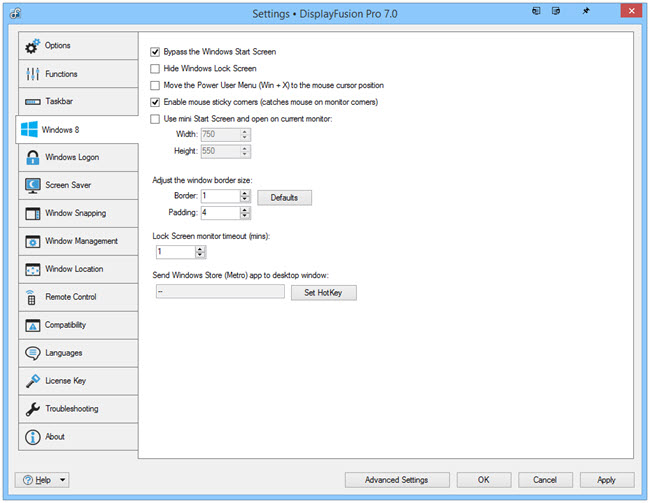Click the About info icon
The height and width of the screenshot is (503, 650).
click(33, 437)
